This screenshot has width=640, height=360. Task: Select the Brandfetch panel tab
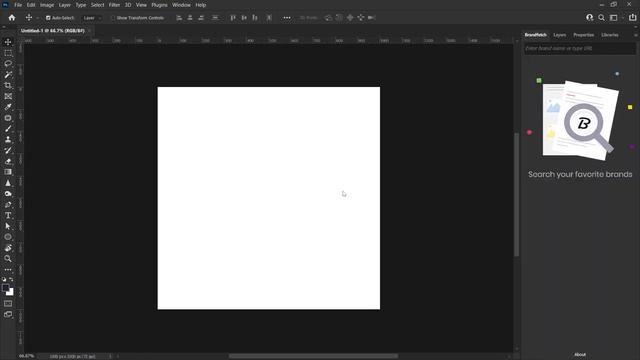(536, 35)
